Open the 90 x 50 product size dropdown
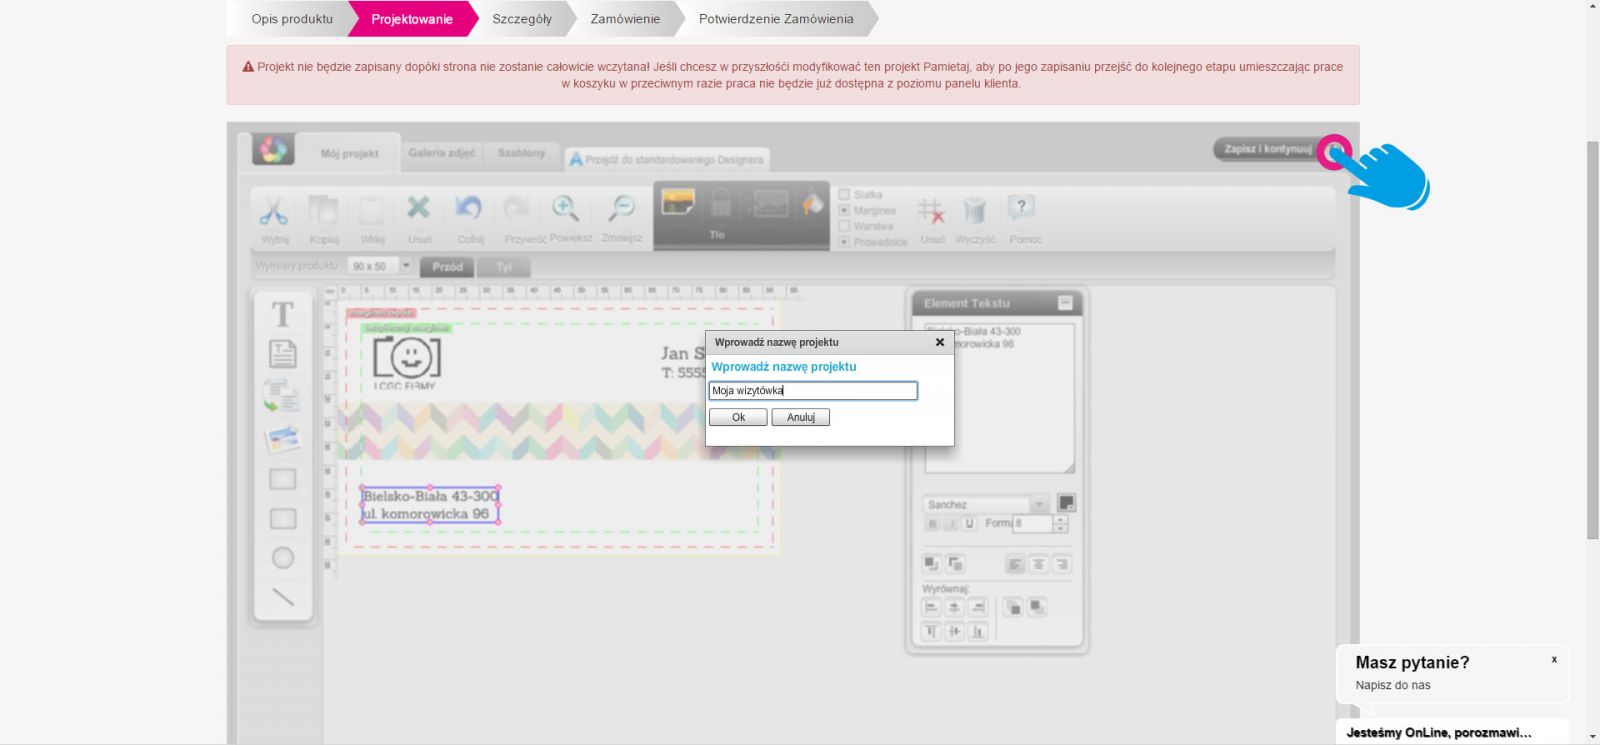 (x=406, y=266)
